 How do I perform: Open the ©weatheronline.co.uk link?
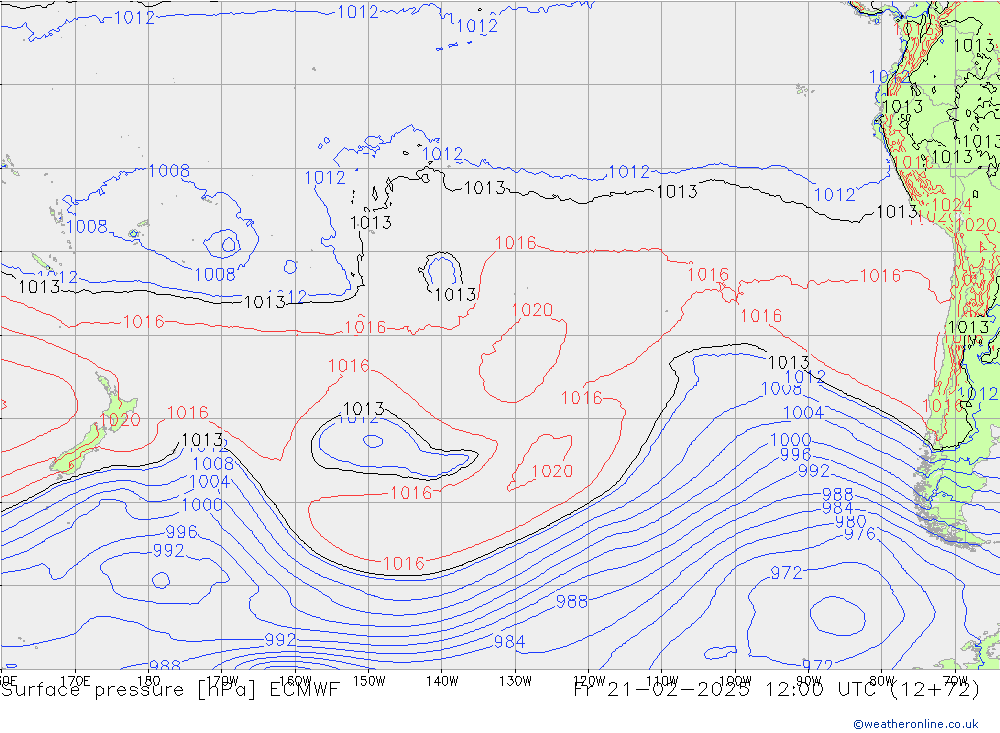pos(916,724)
